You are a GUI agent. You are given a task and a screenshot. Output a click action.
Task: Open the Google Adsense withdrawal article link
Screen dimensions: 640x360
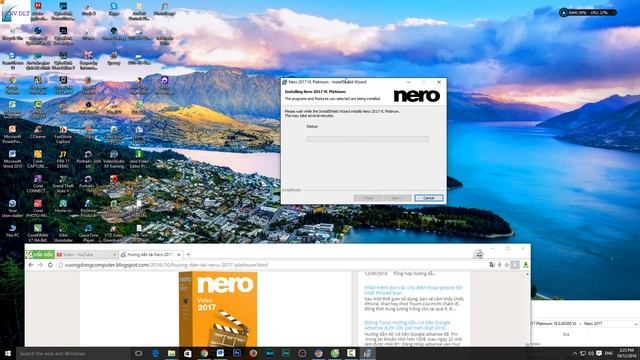pyautogui.click(x=407, y=325)
